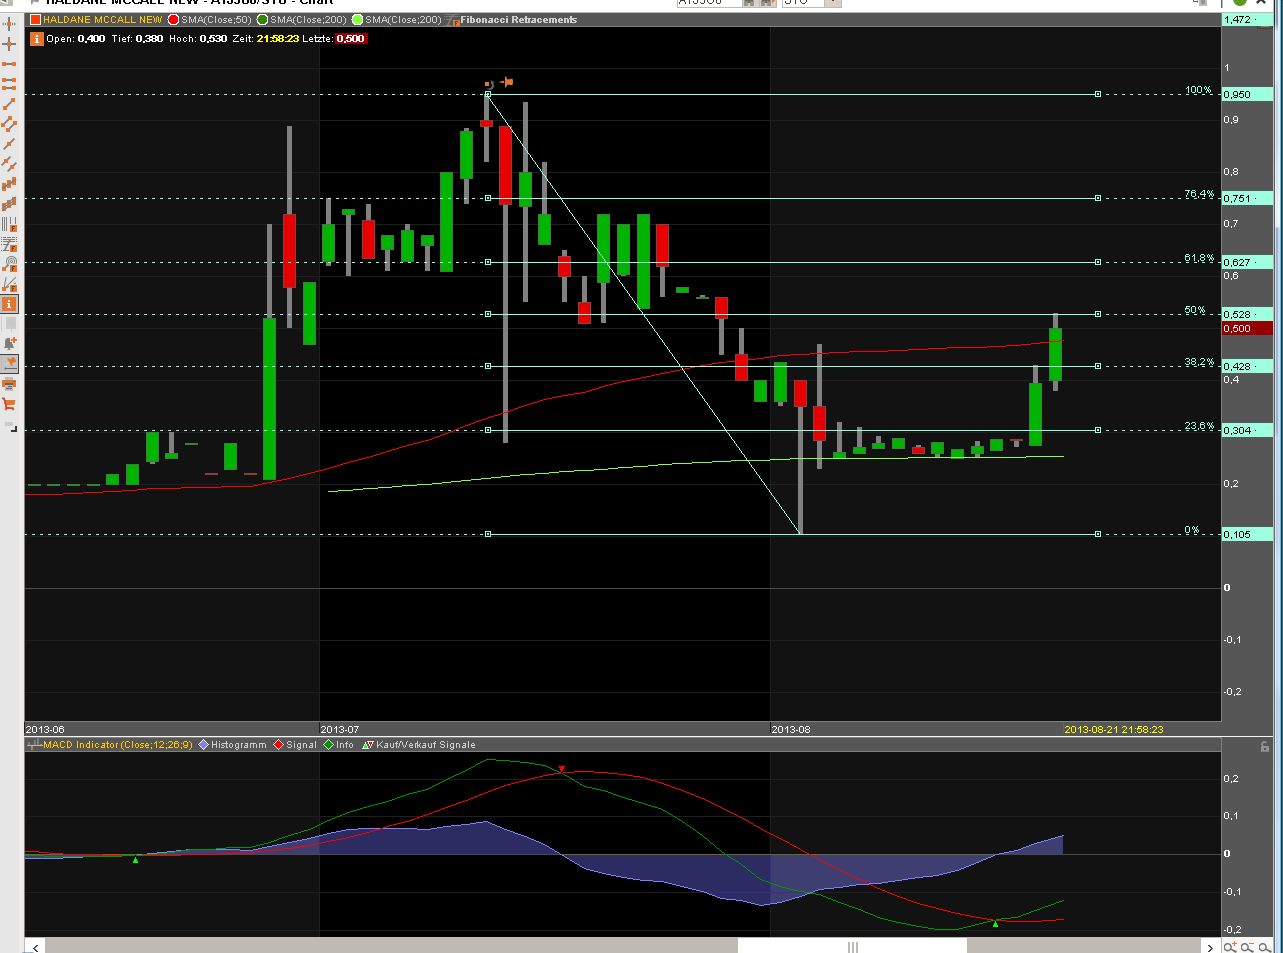Select the solid crosshair plus tool

9,44
